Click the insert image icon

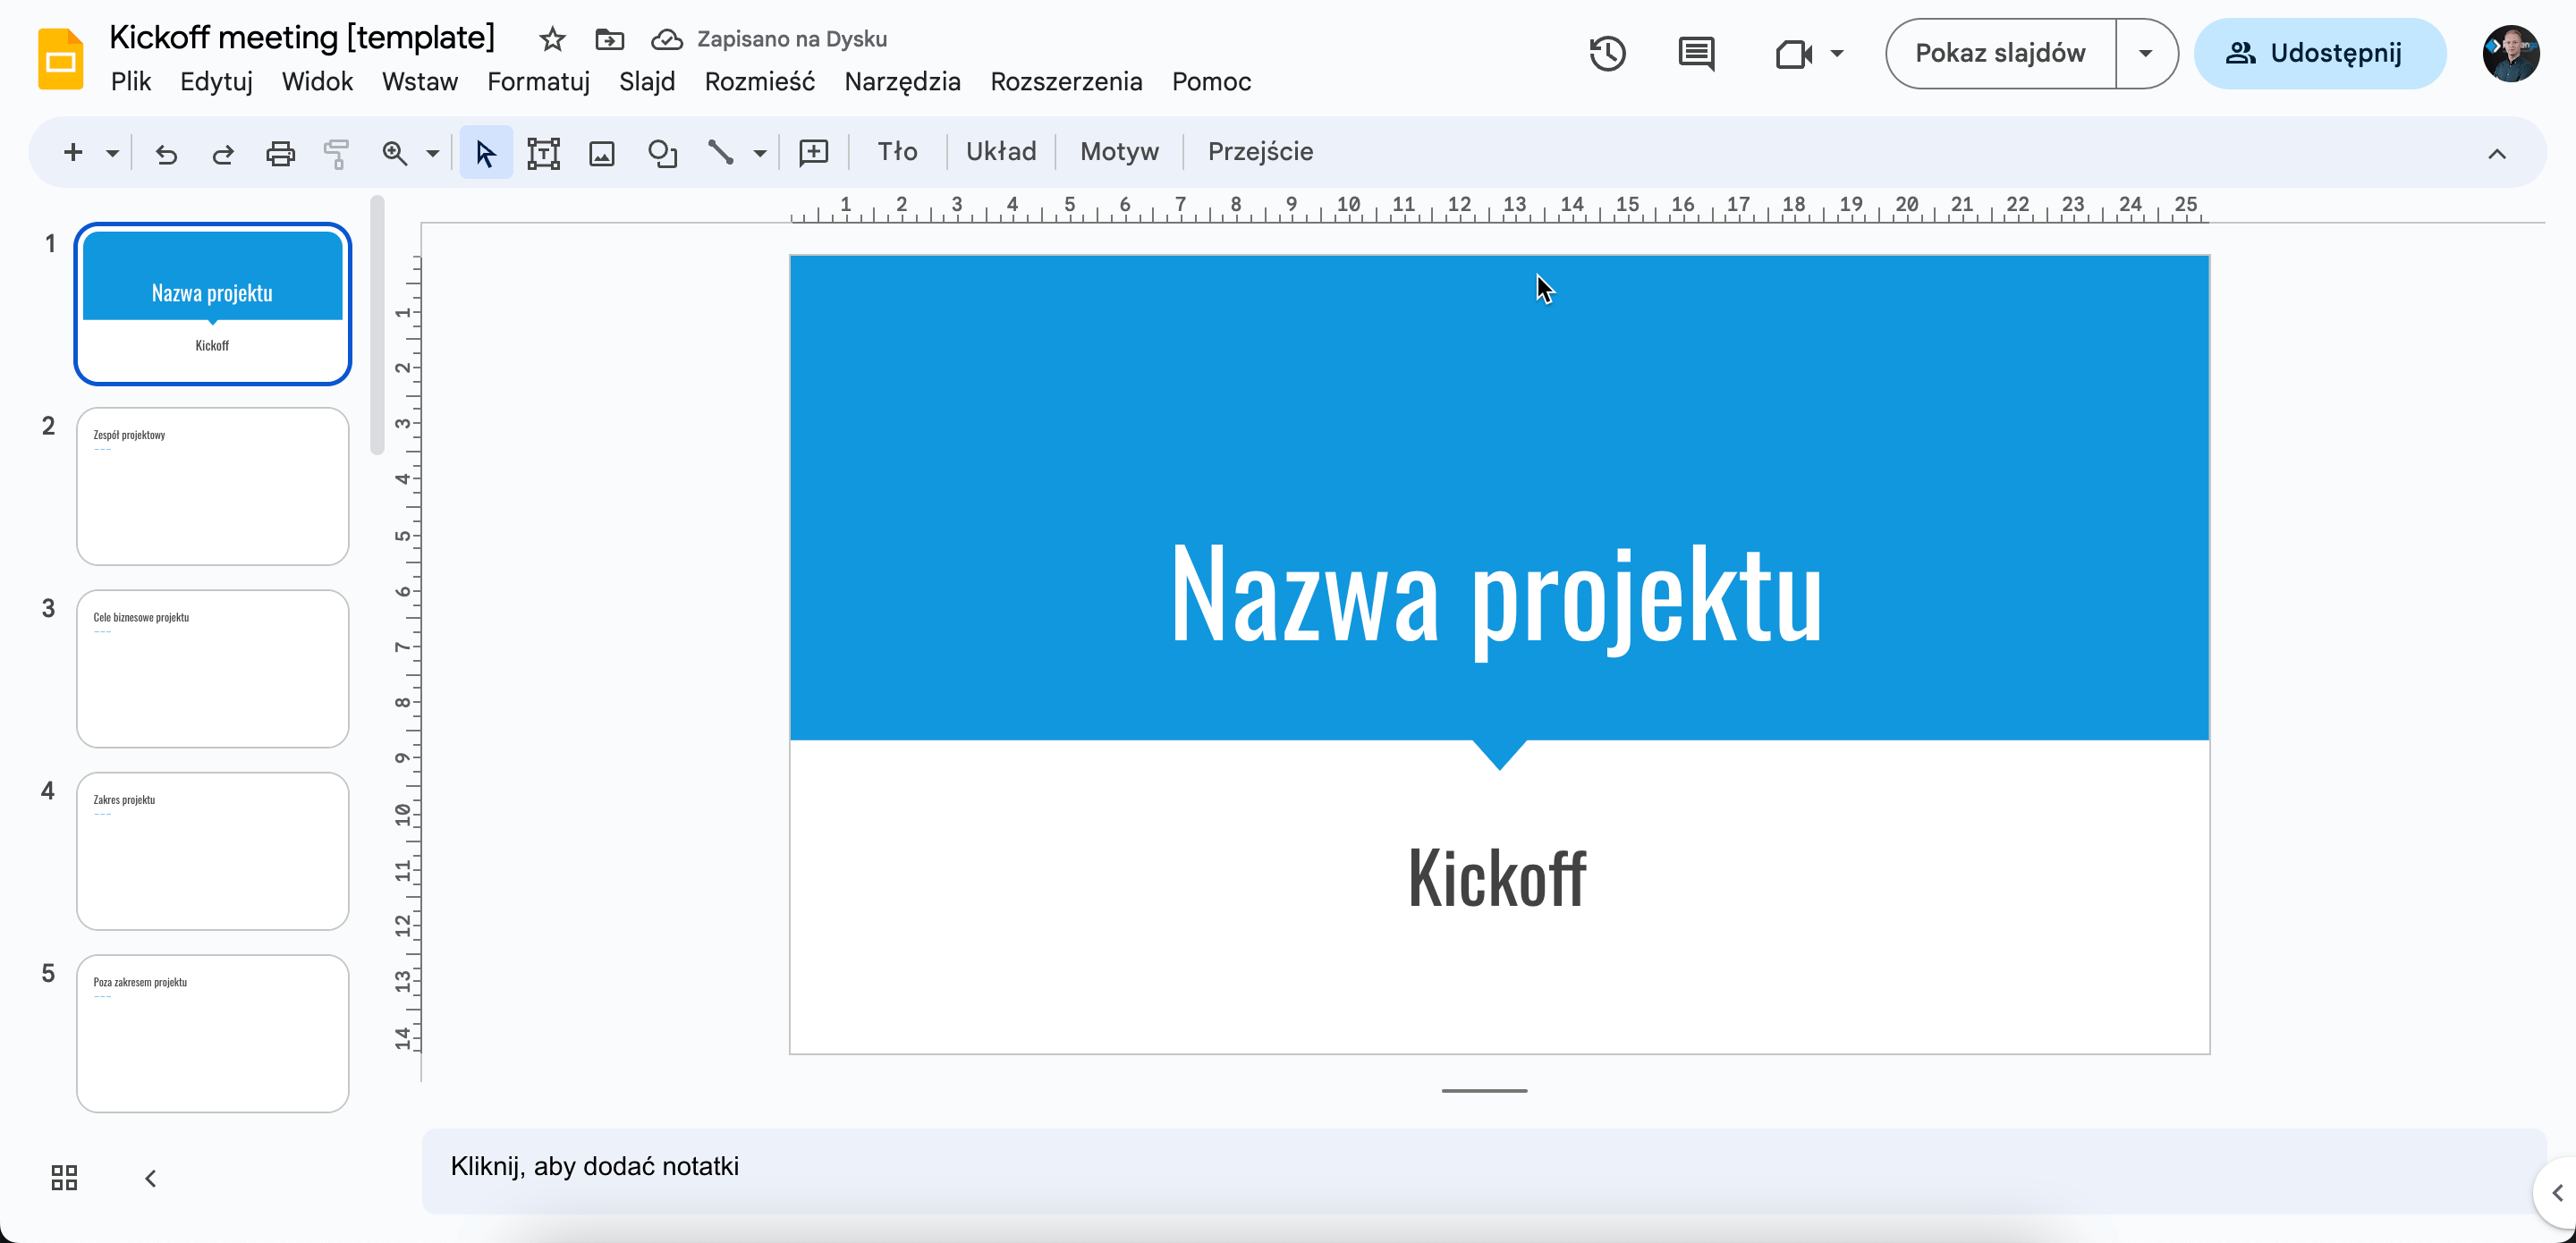[602, 153]
